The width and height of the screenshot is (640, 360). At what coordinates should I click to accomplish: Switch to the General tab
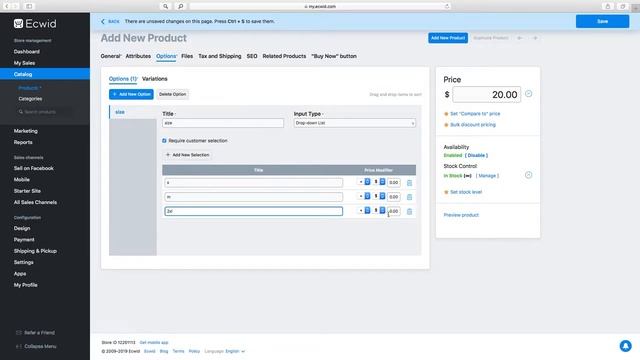[111, 56]
